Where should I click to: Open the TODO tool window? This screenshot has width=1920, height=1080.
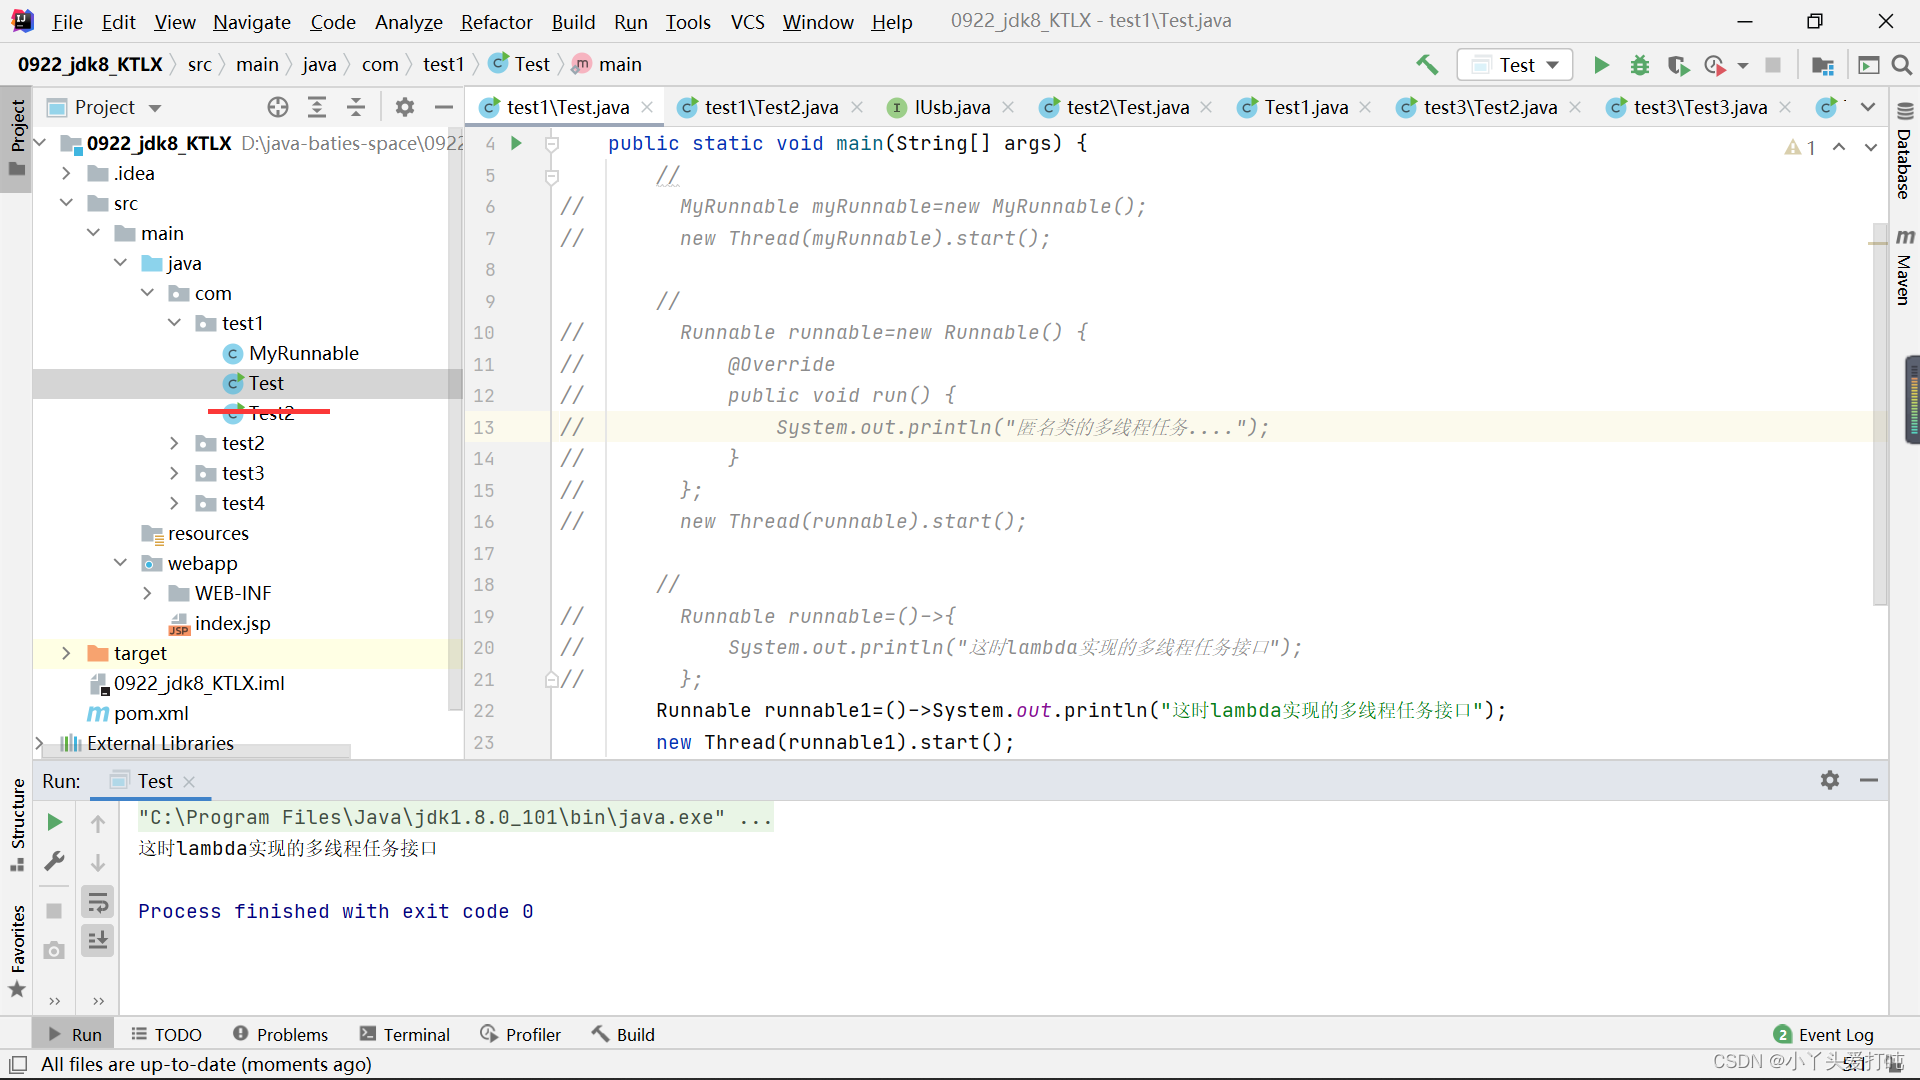tap(166, 1034)
